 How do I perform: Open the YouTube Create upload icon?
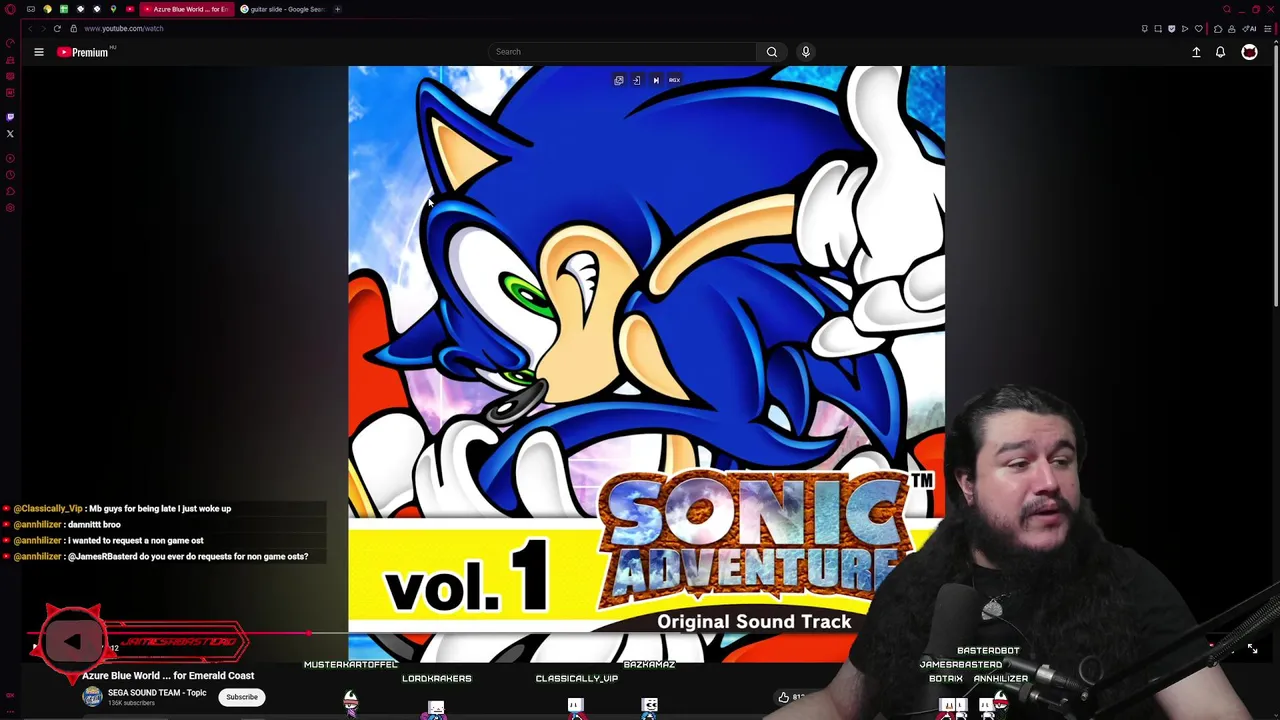pyautogui.click(x=1196, y=52)
